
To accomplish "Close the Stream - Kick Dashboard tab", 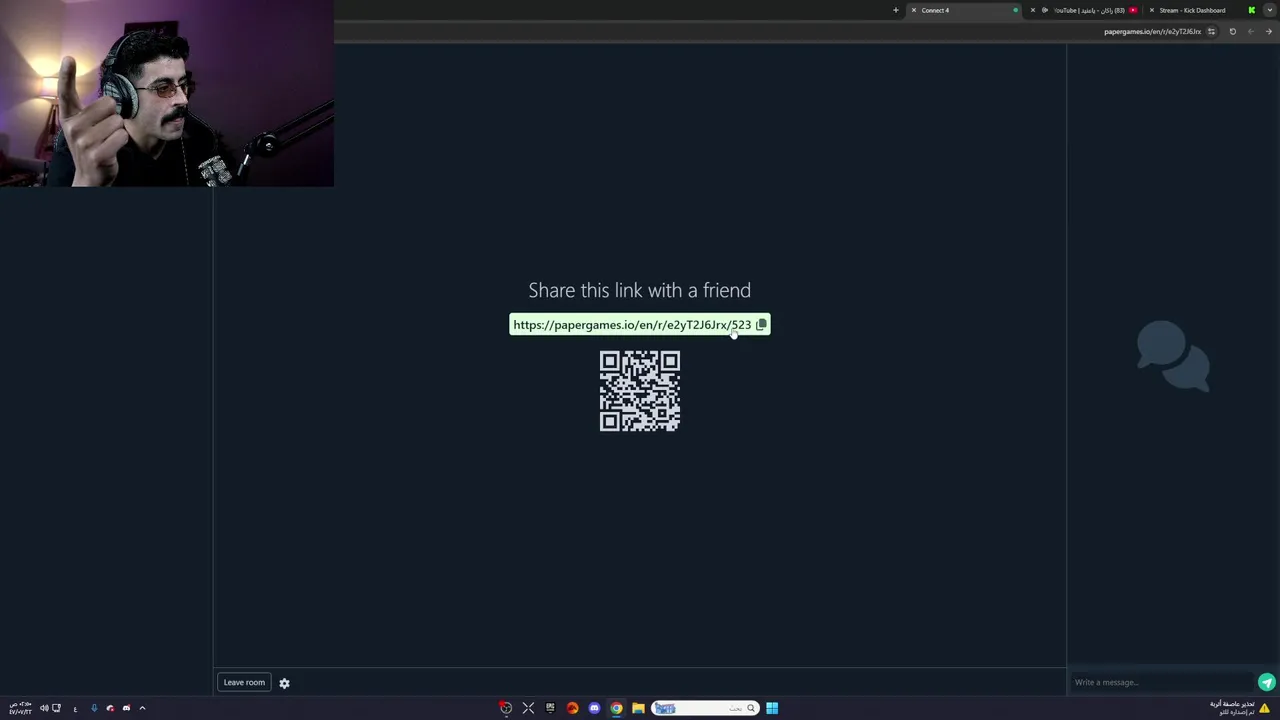I will tap(1152, 10).
